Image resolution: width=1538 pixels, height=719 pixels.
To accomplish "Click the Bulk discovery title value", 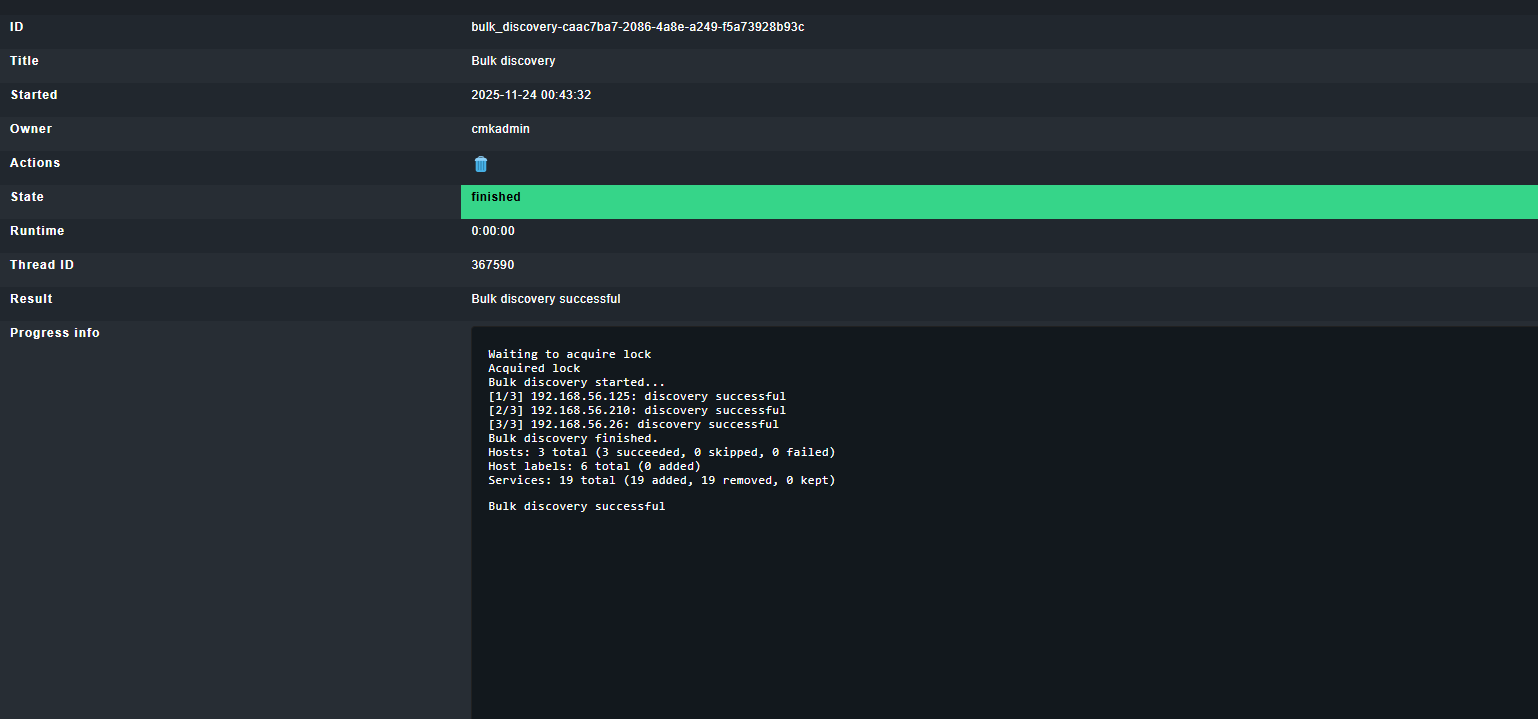I will 513,61.
